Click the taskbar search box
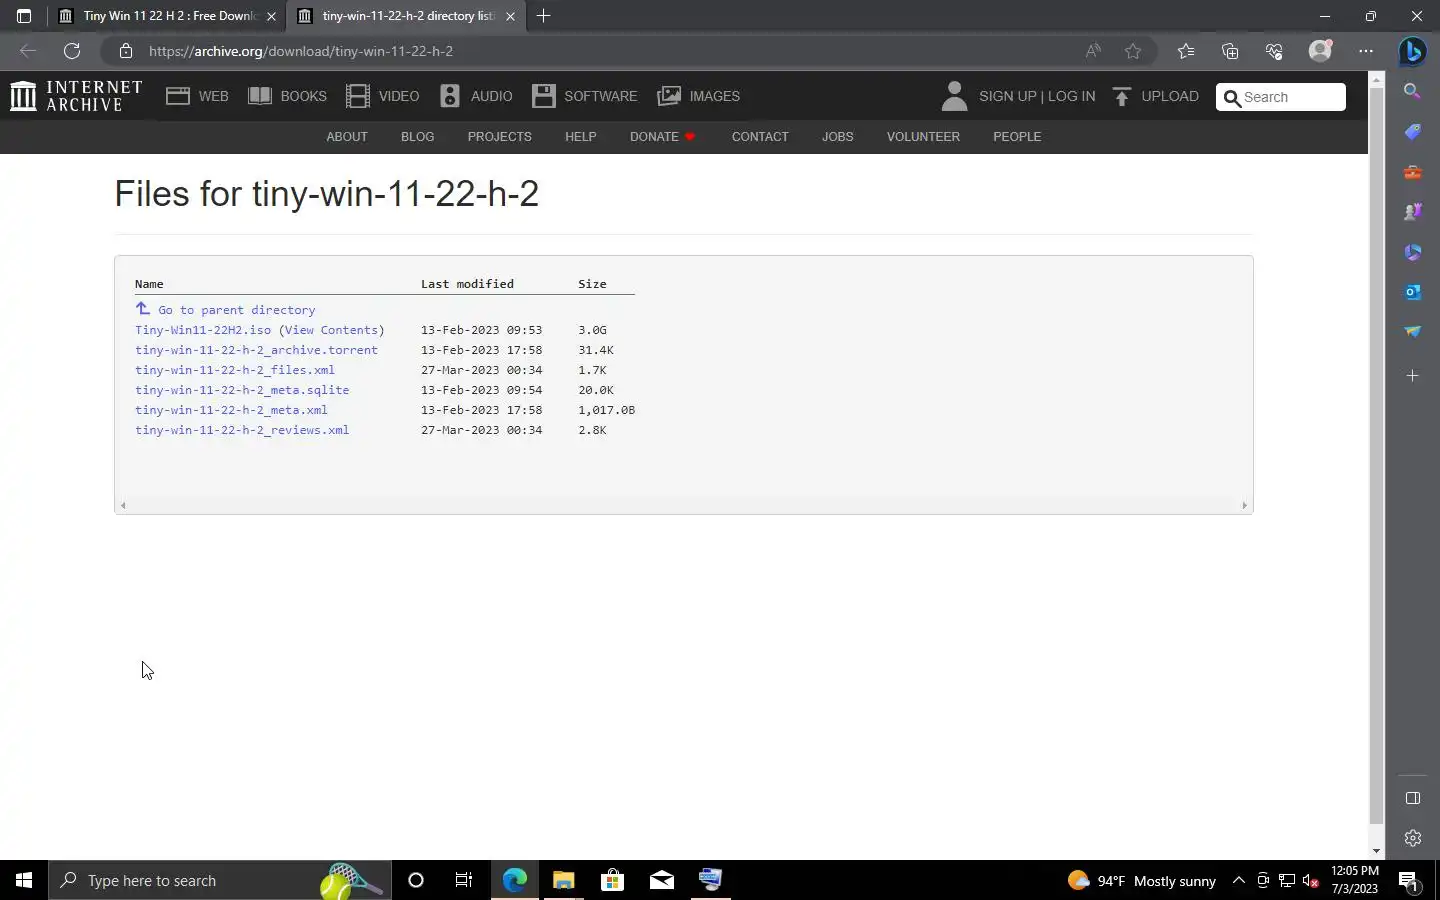 coord(220,880)
